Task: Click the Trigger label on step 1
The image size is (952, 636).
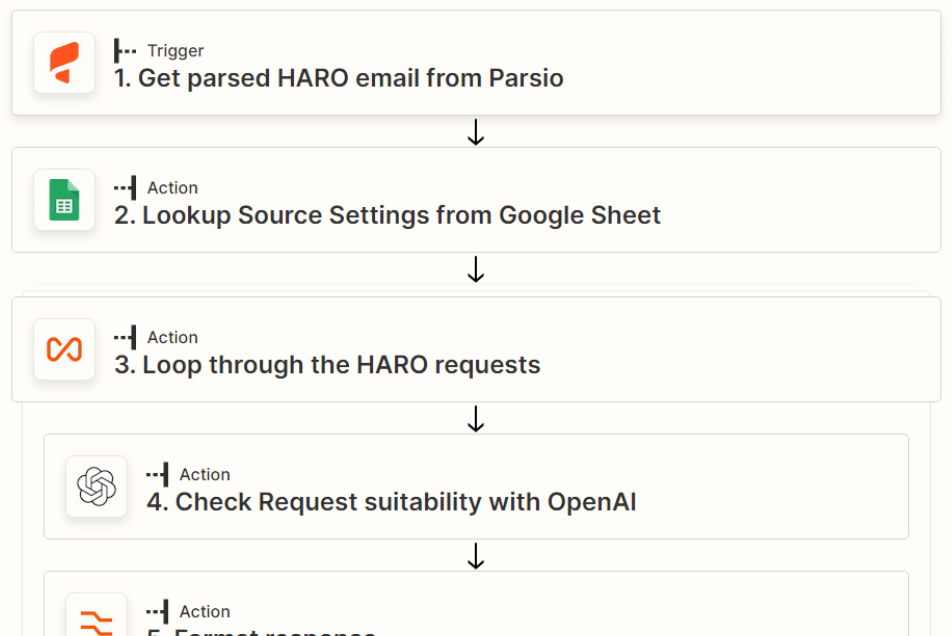Action: (x=175, y=51)
